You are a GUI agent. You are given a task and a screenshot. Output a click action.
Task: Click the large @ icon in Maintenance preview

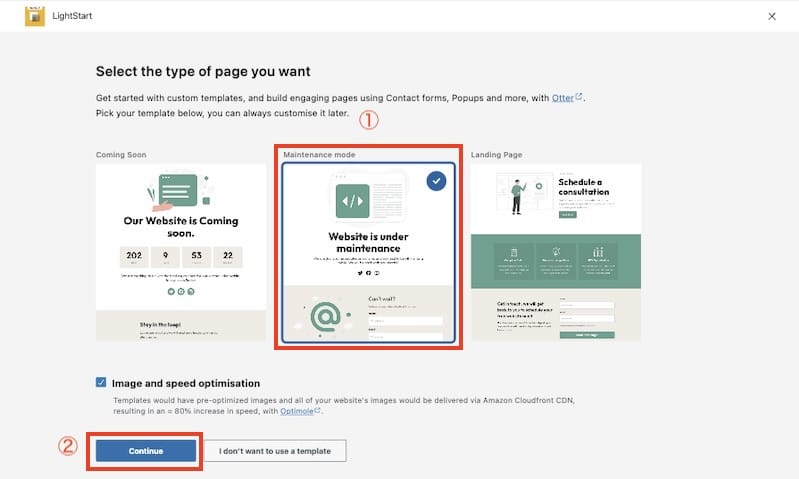coord(326,317)
